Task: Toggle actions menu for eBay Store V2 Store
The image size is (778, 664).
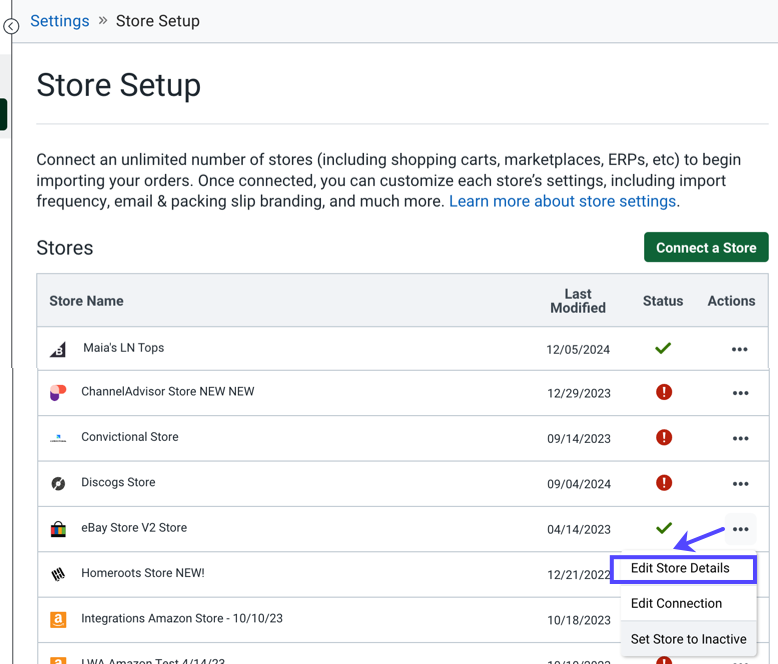Action: (740, 529)
